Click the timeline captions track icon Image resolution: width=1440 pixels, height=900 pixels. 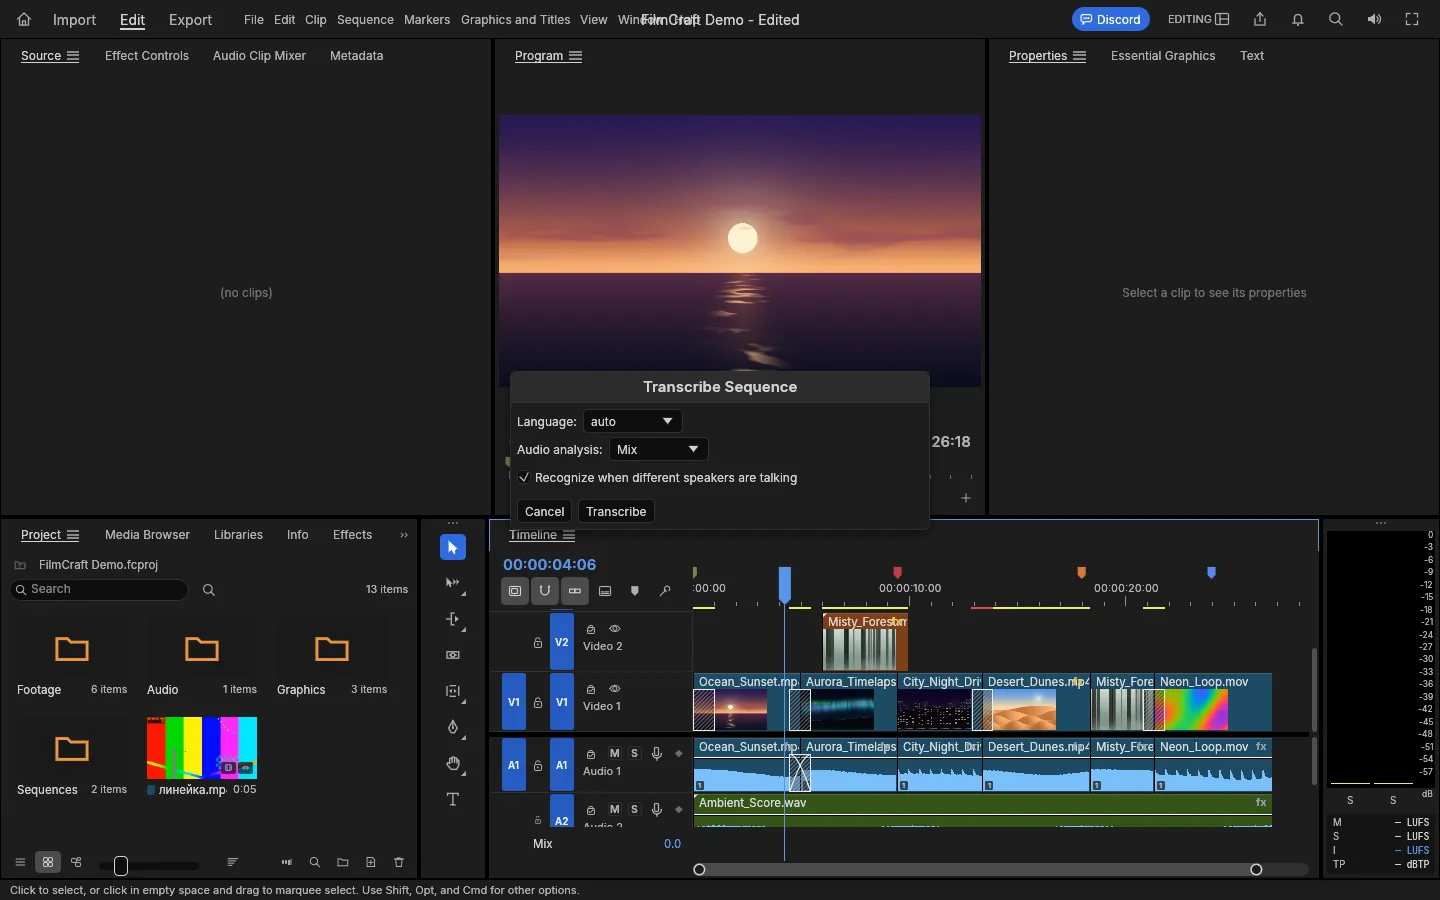605,591
